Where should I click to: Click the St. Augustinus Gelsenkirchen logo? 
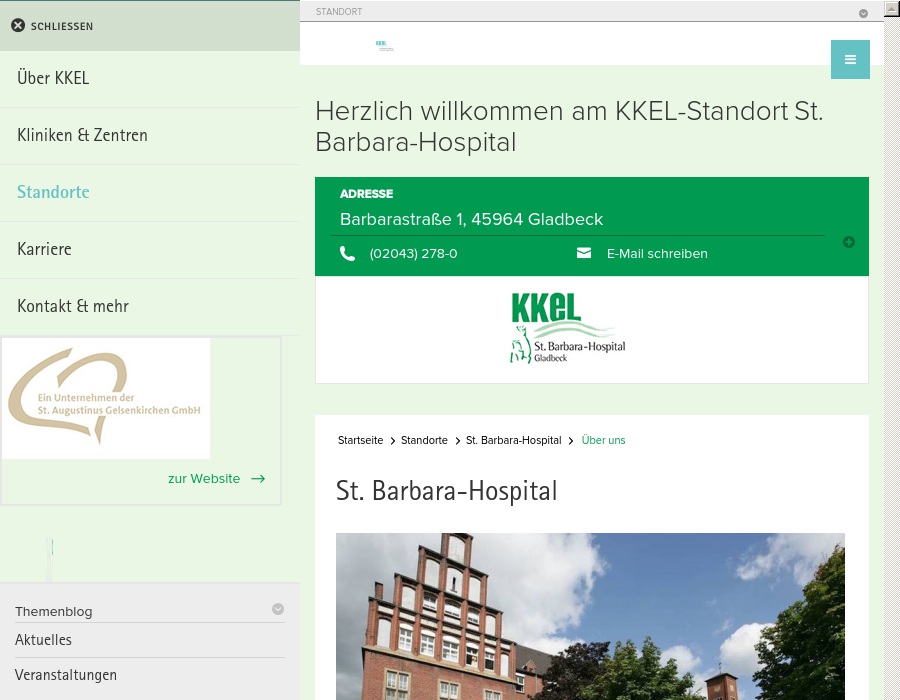106,398
